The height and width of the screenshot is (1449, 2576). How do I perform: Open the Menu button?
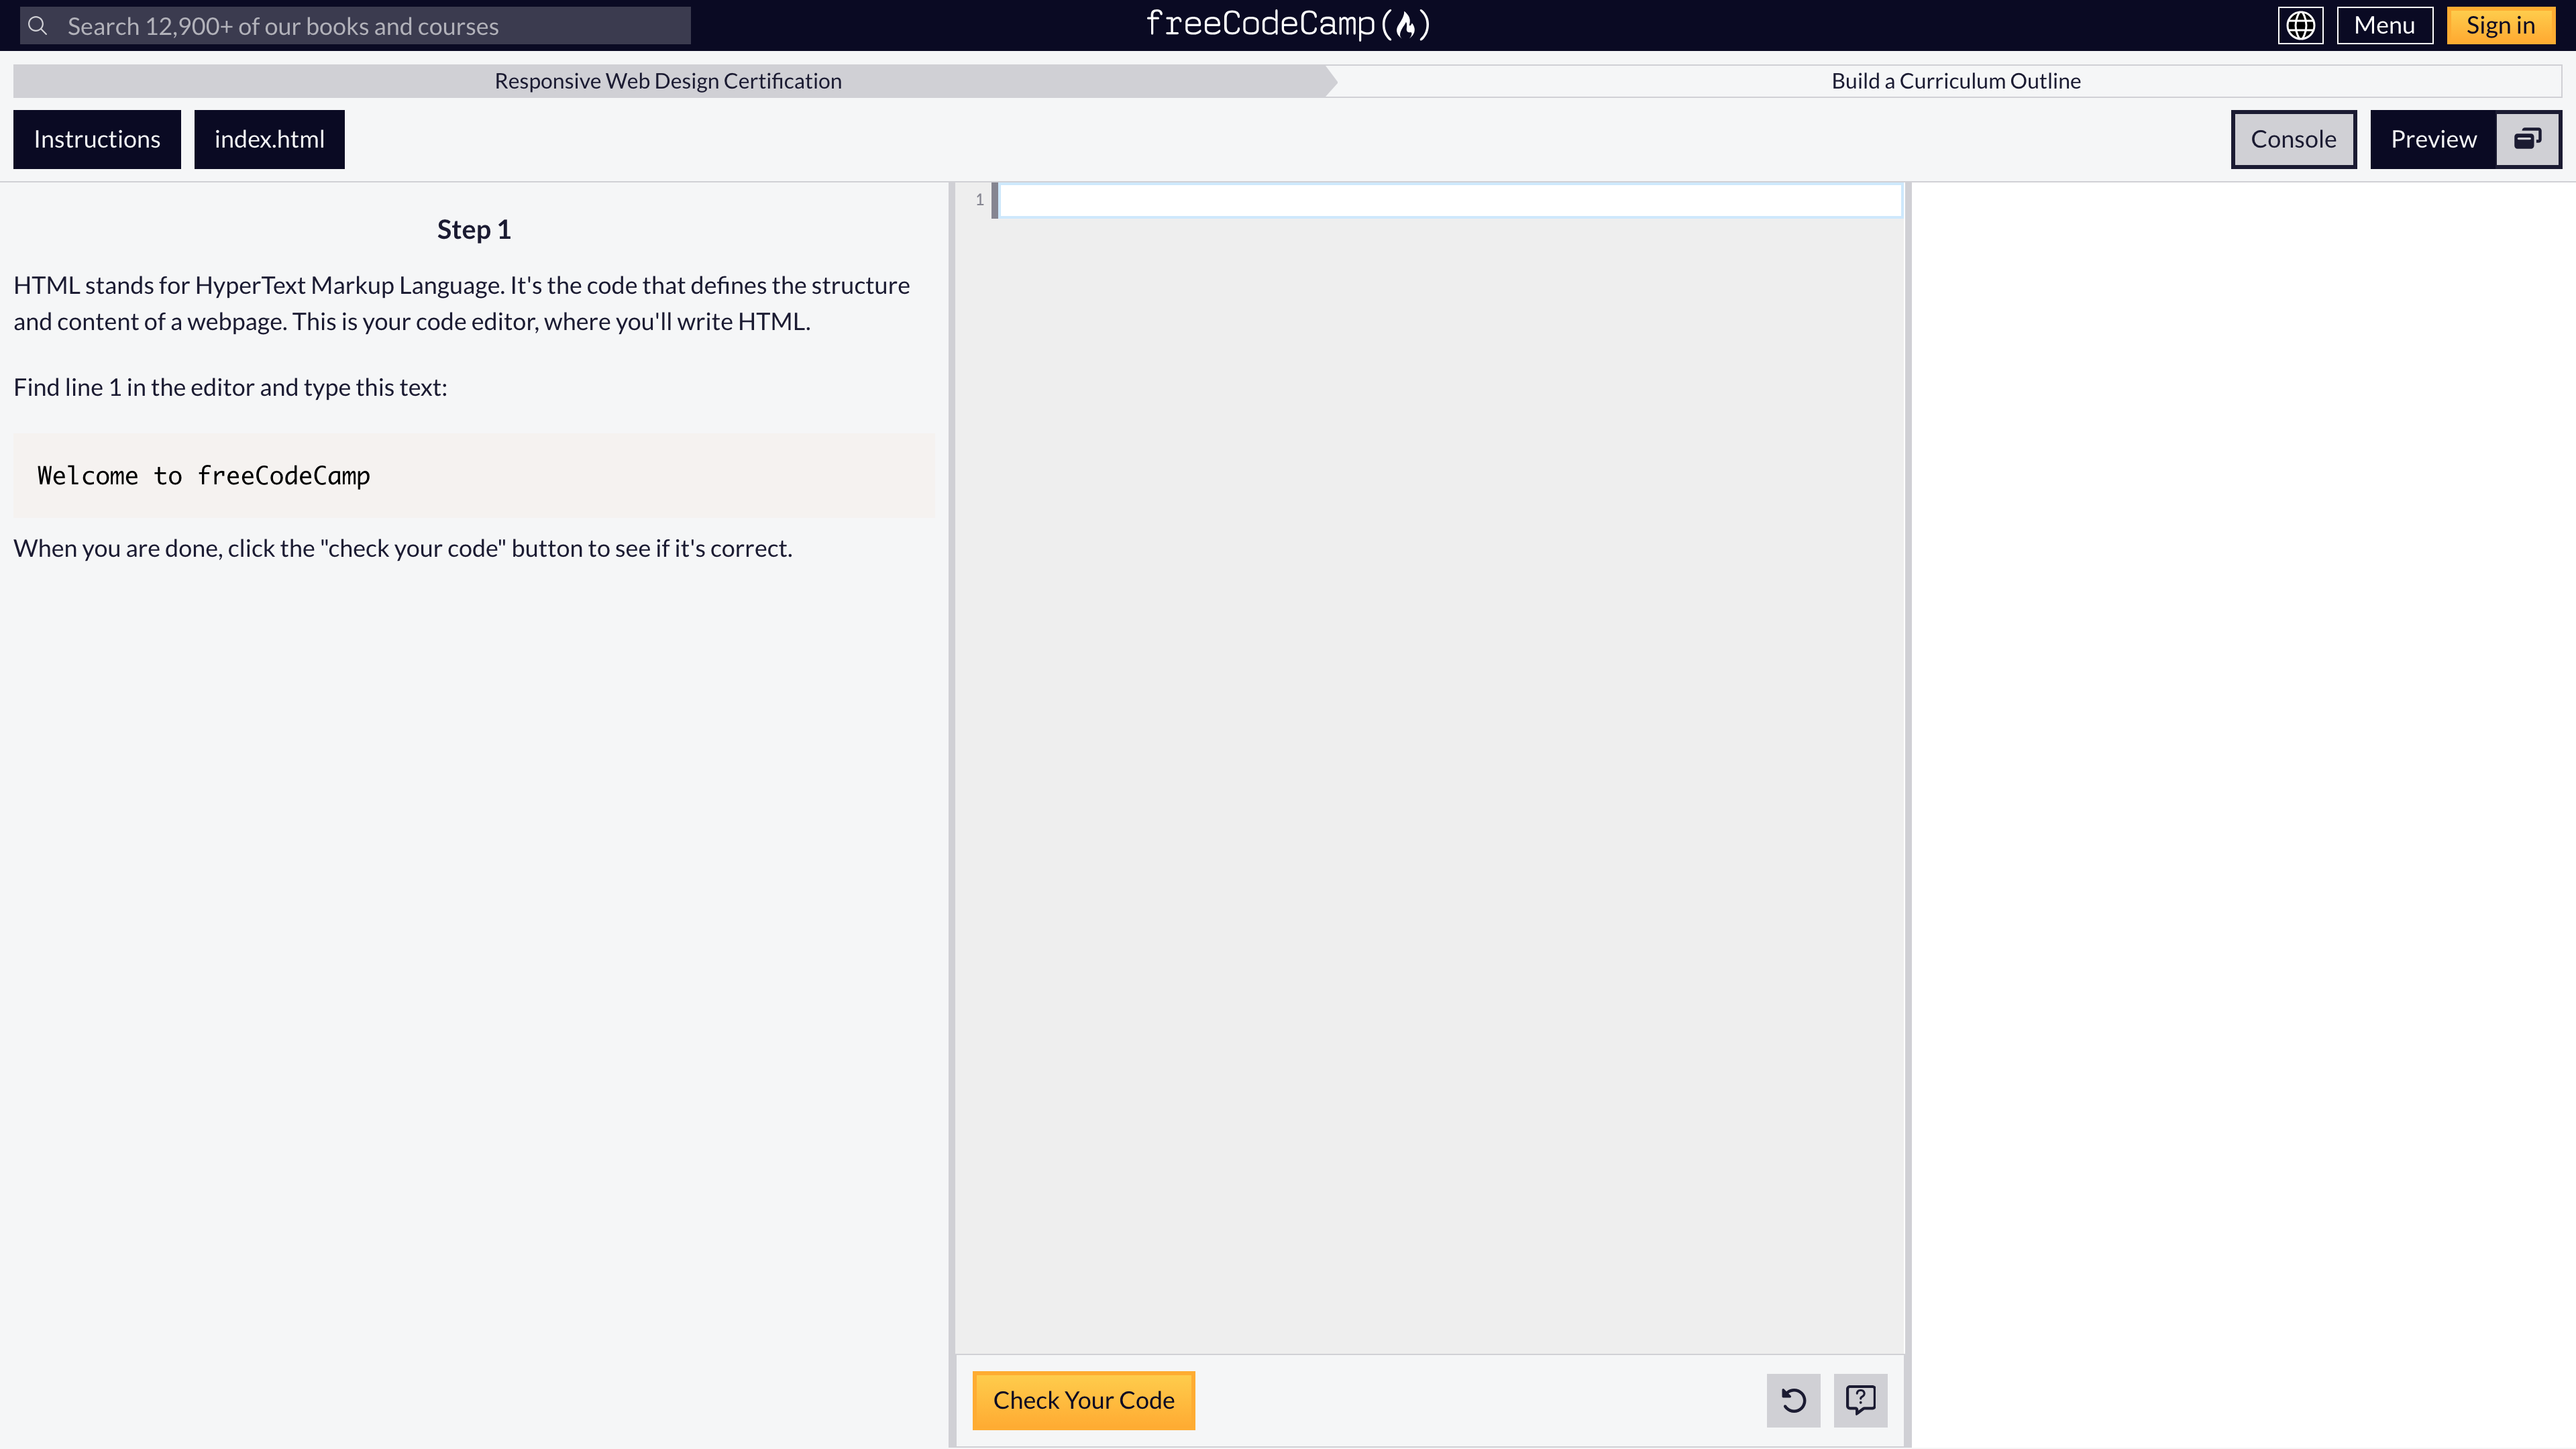click(2384, 25)
